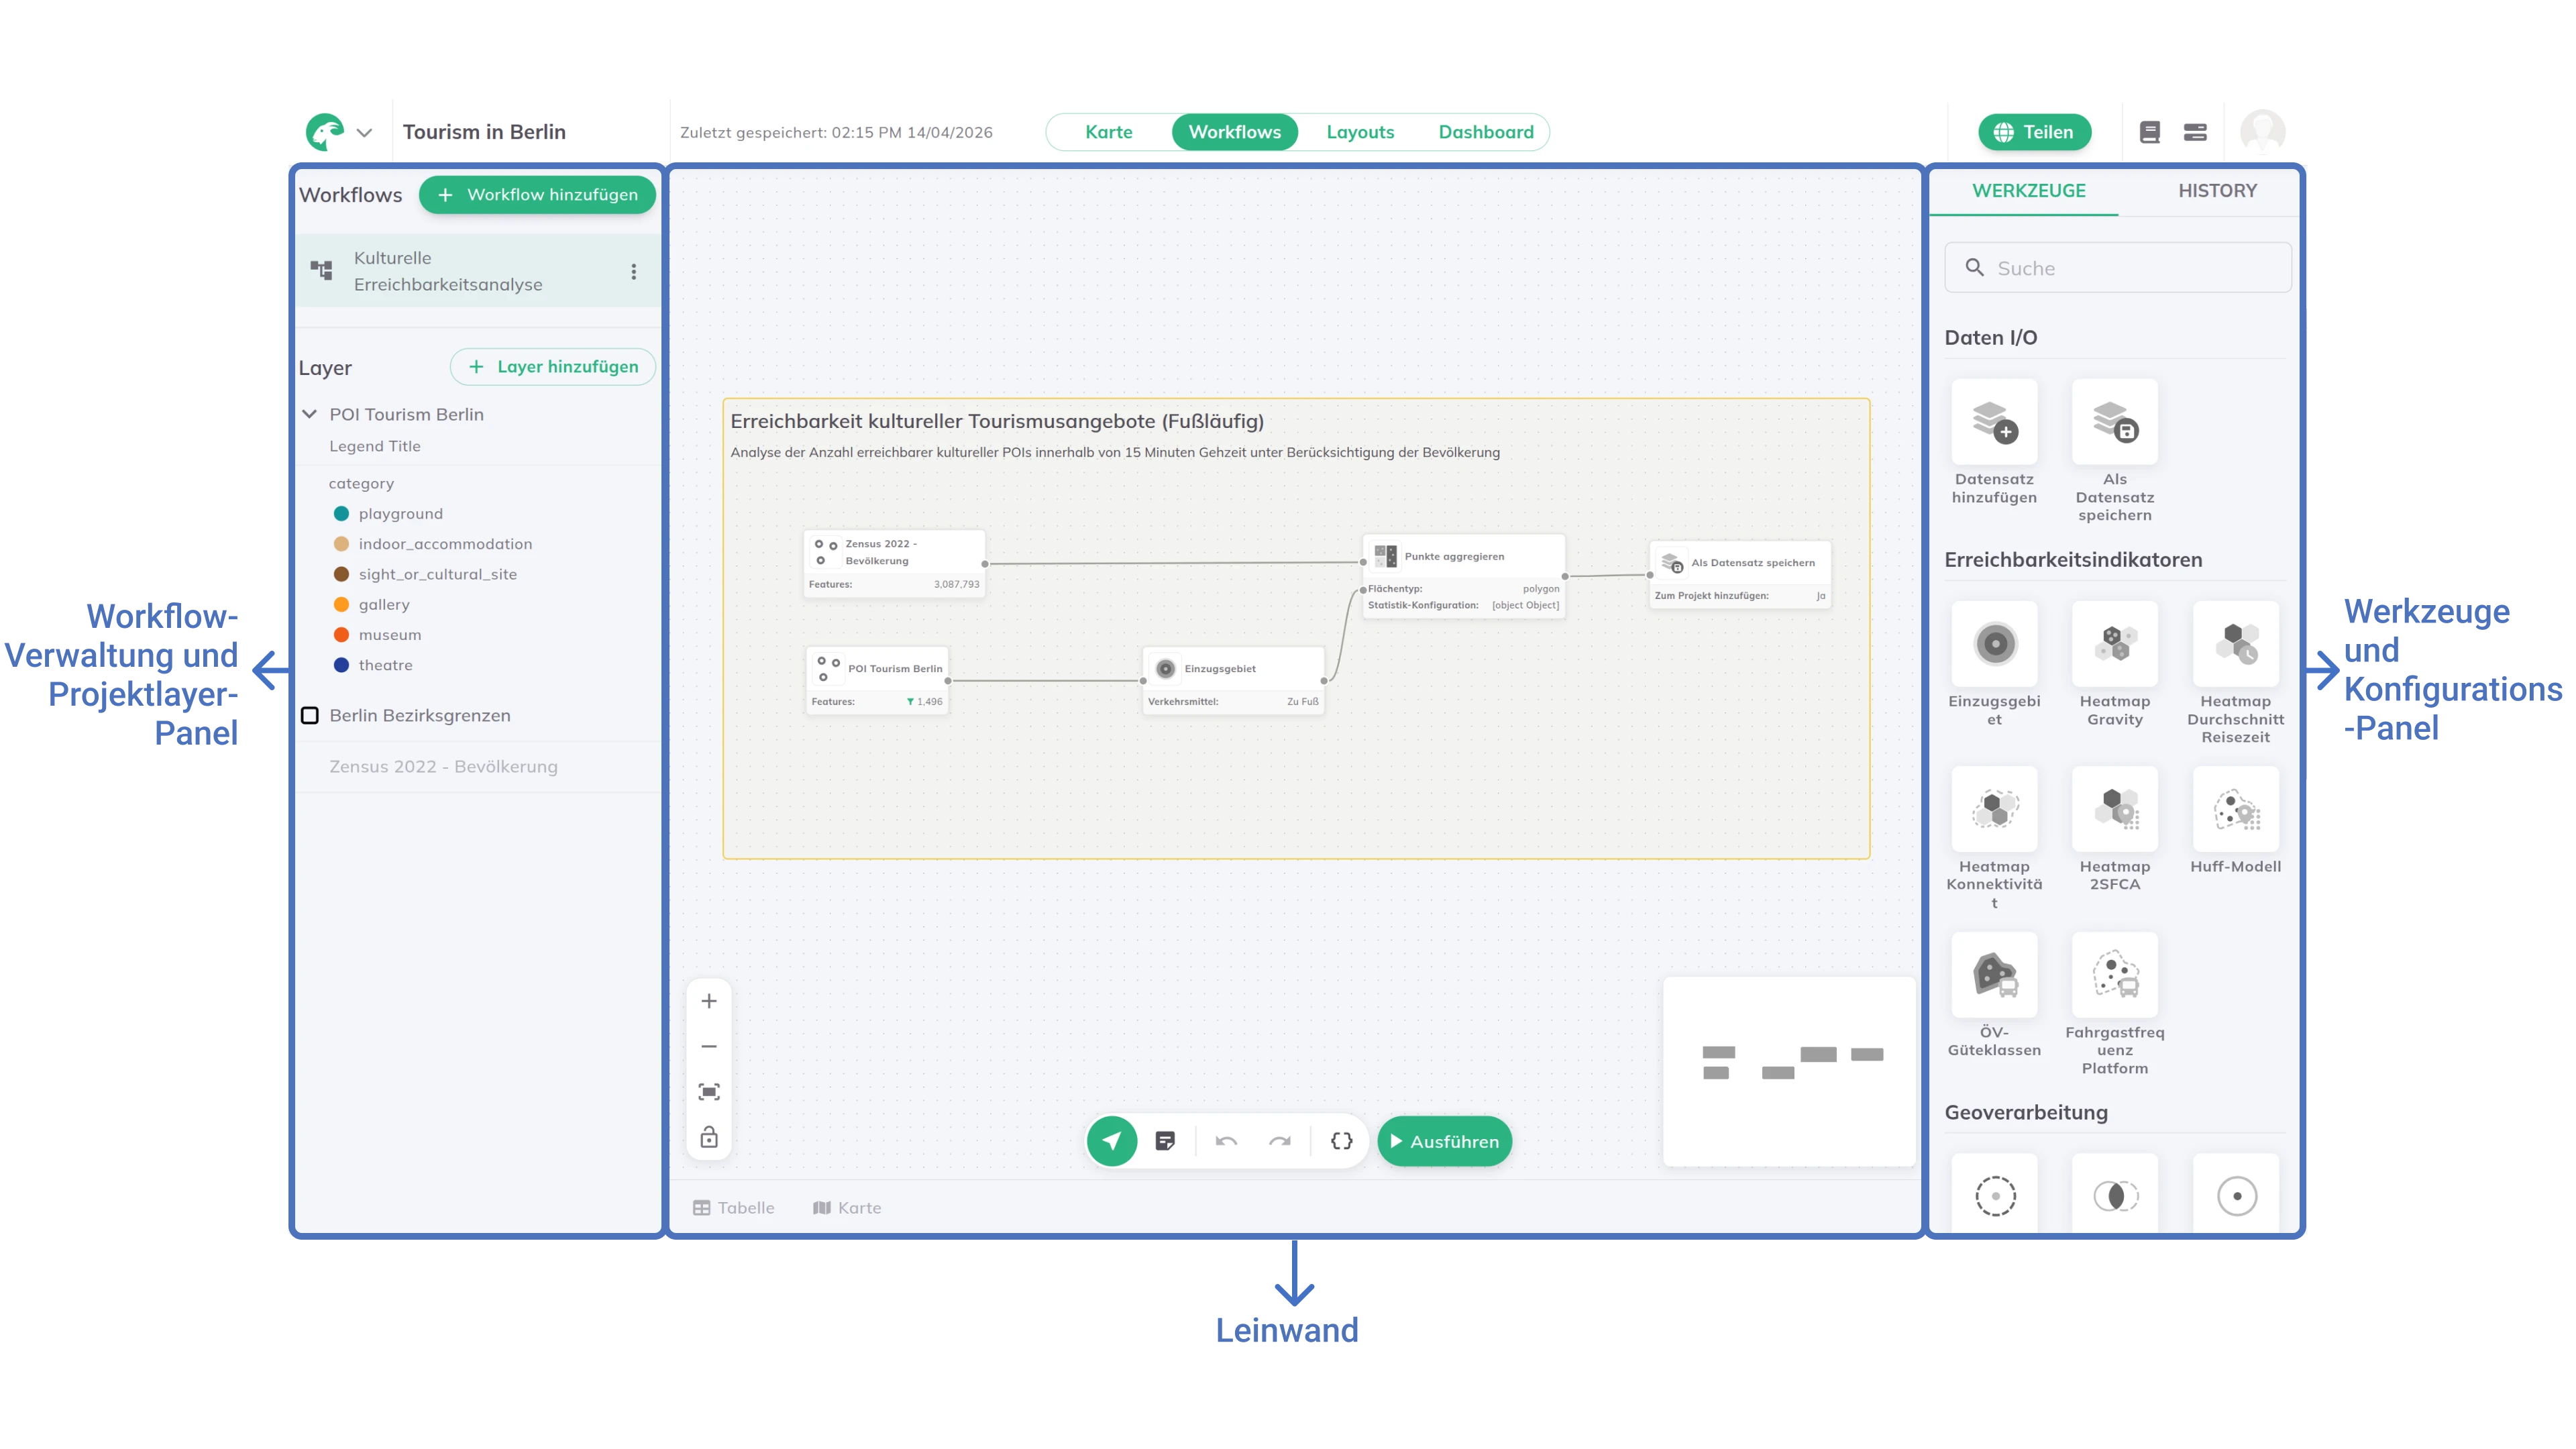The image size is (2576, 1449).
Task: Select the dashed-circle Geoverarbeitung tool
Action: pos(1994,1194)
